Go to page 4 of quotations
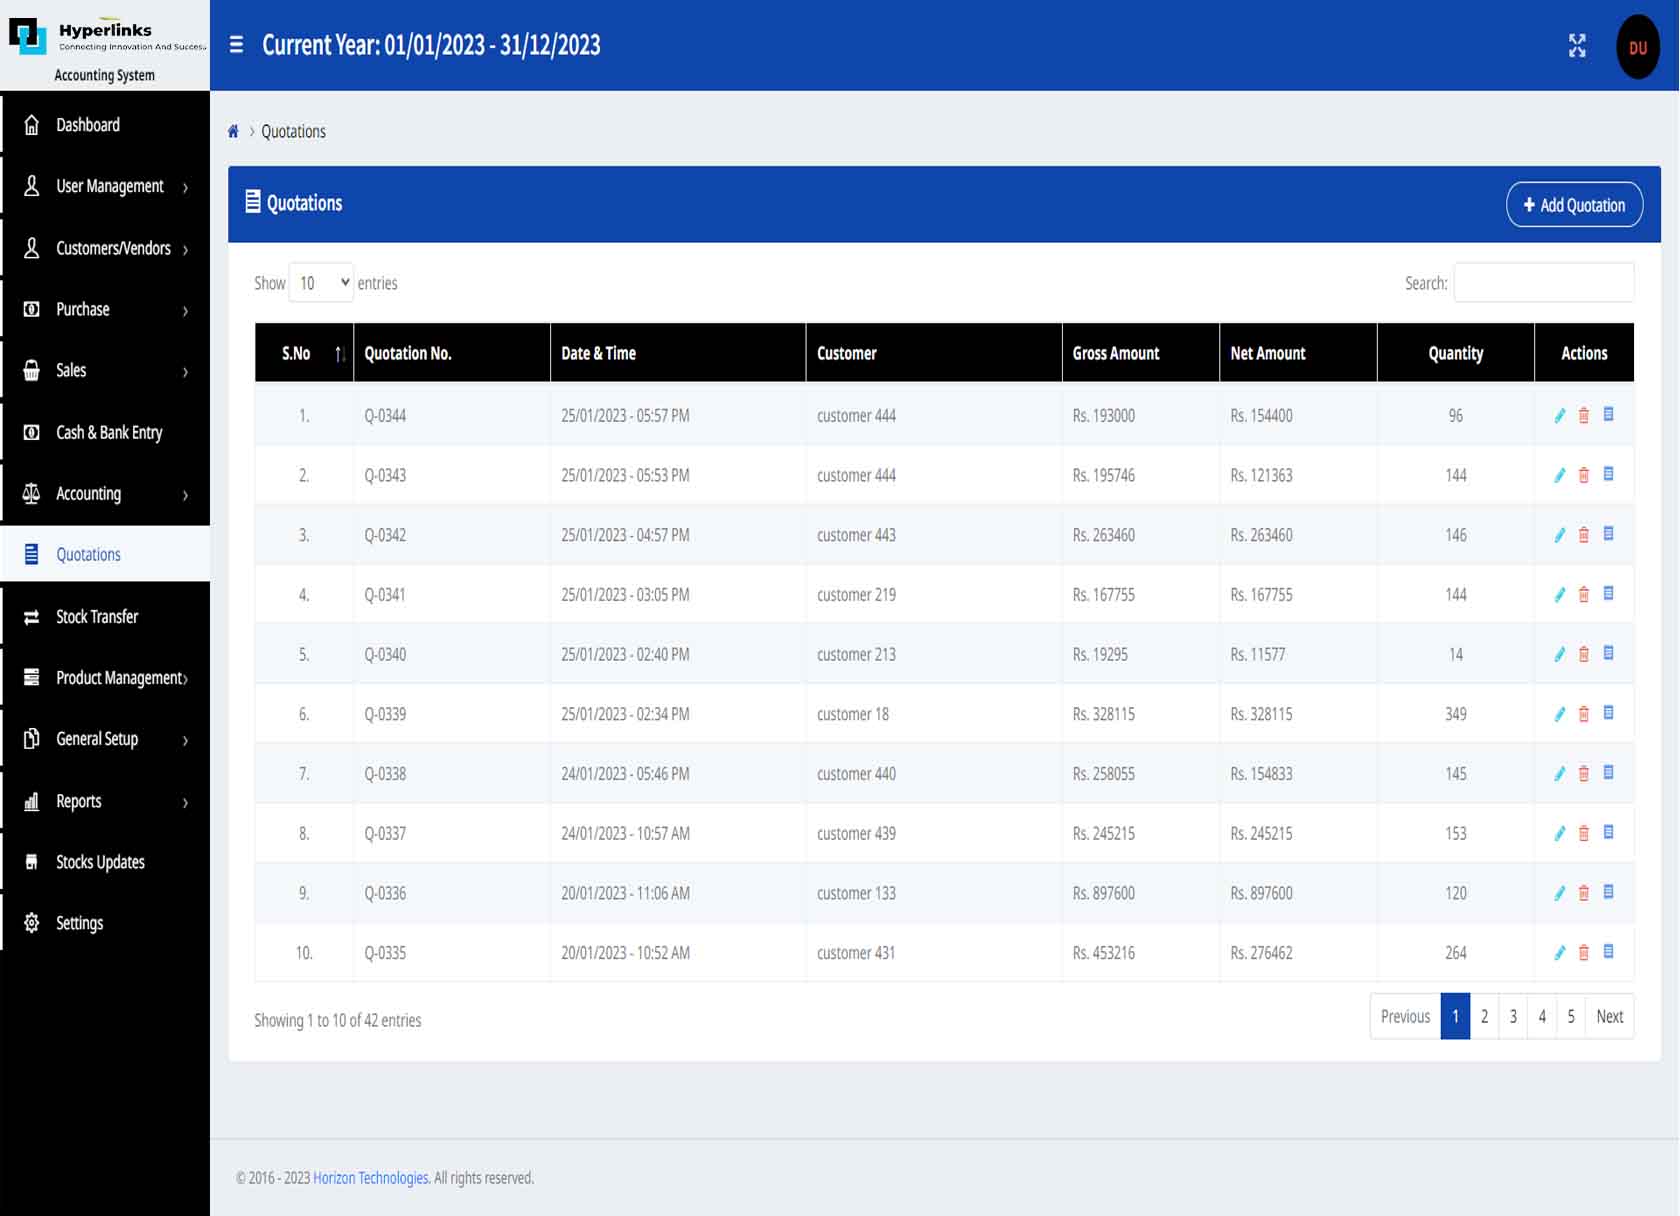This screenshot has width=1680, height=1216. pos(1542,1016)
